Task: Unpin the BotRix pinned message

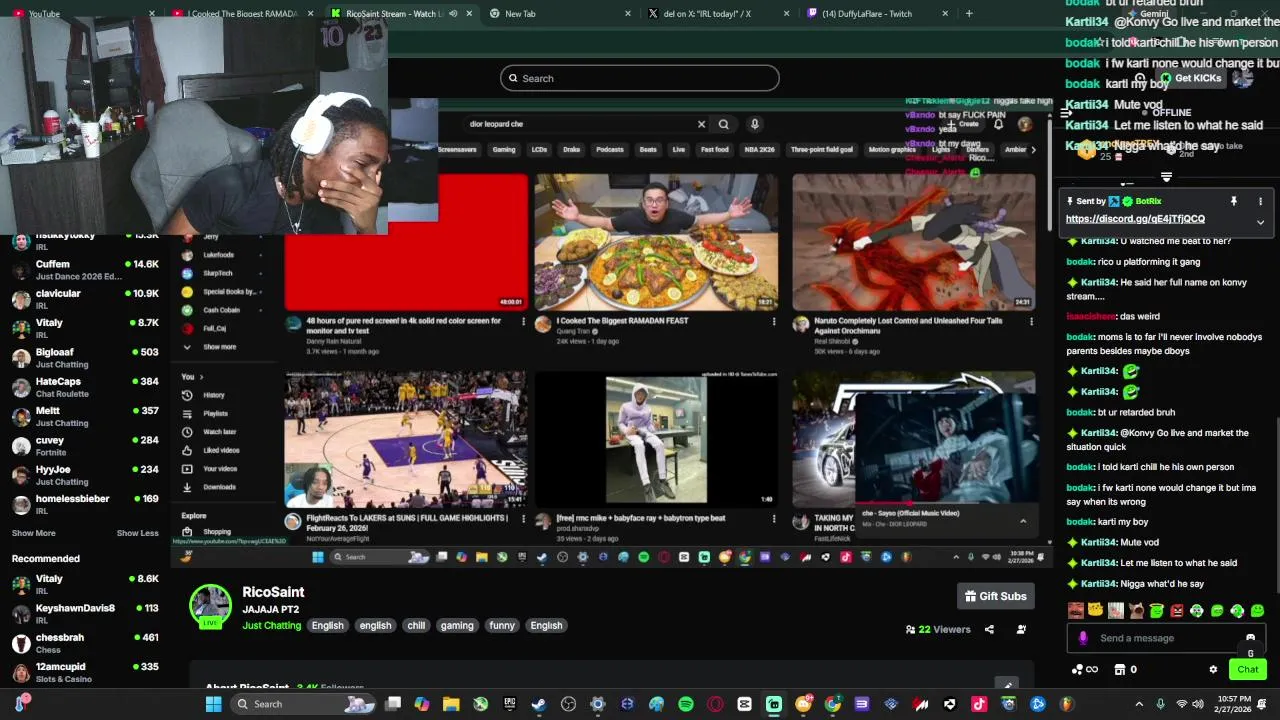Action: tap(1233, 201)
